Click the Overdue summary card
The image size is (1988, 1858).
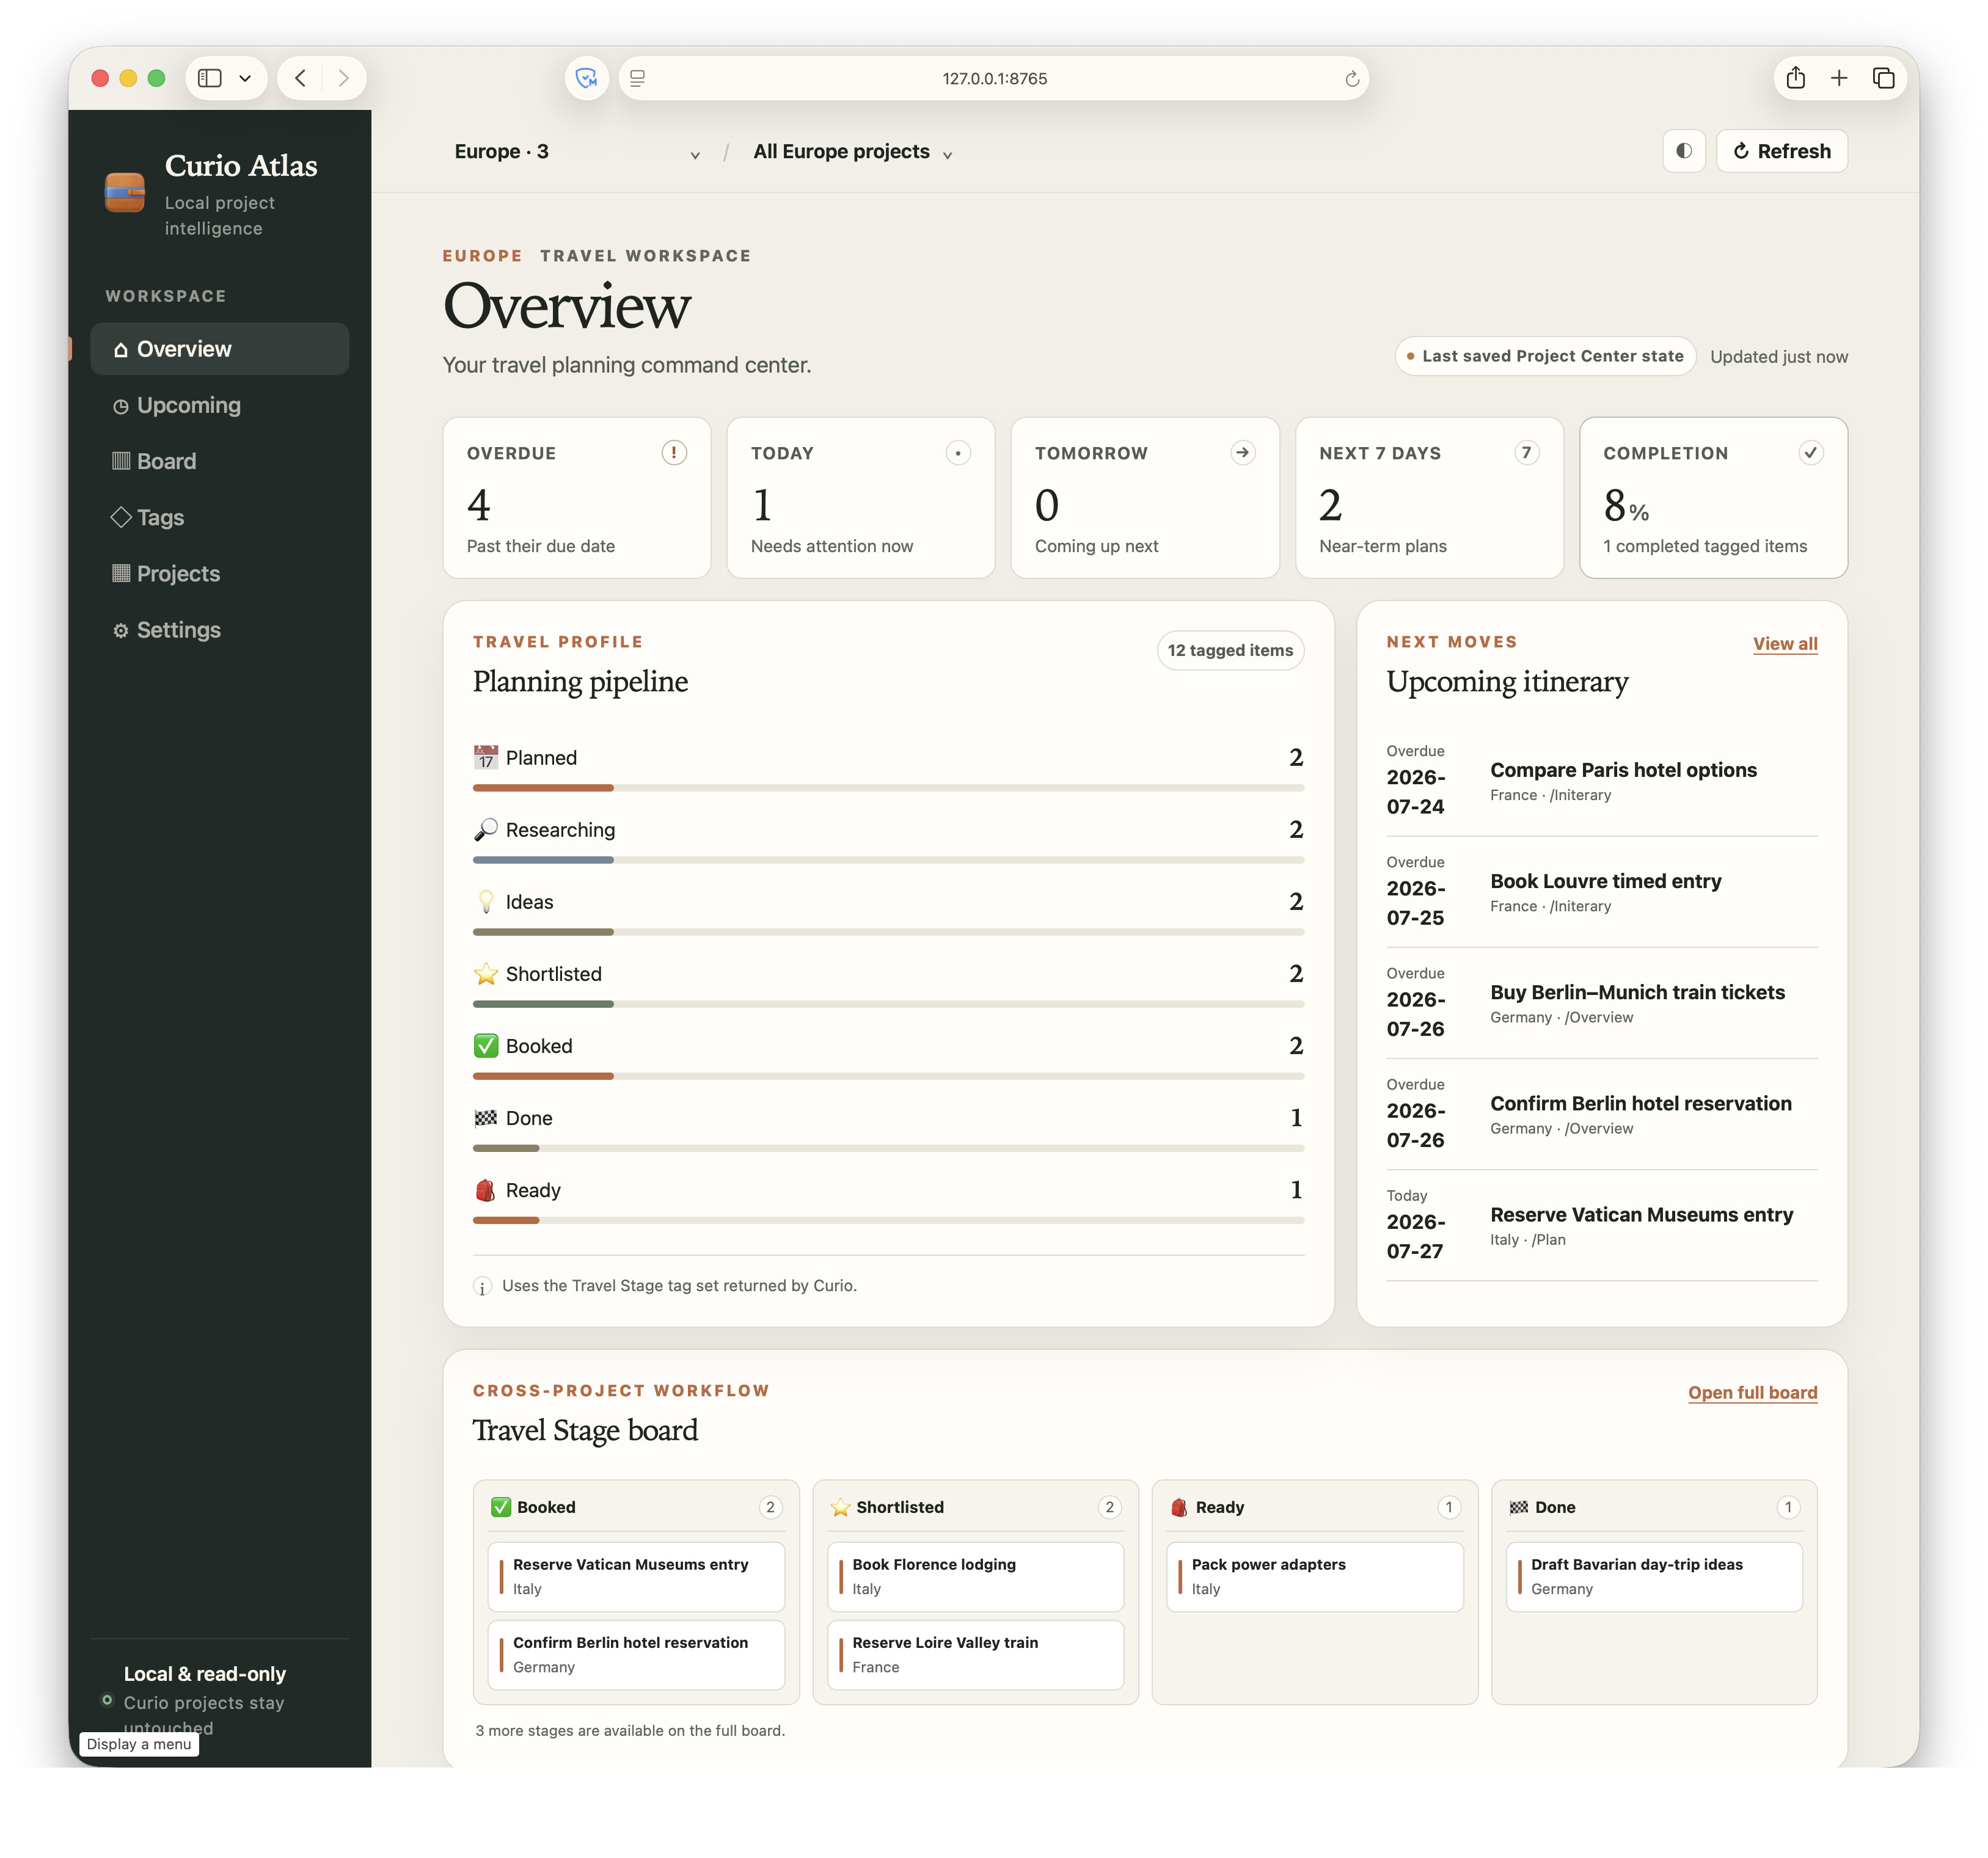click(577, 498)
